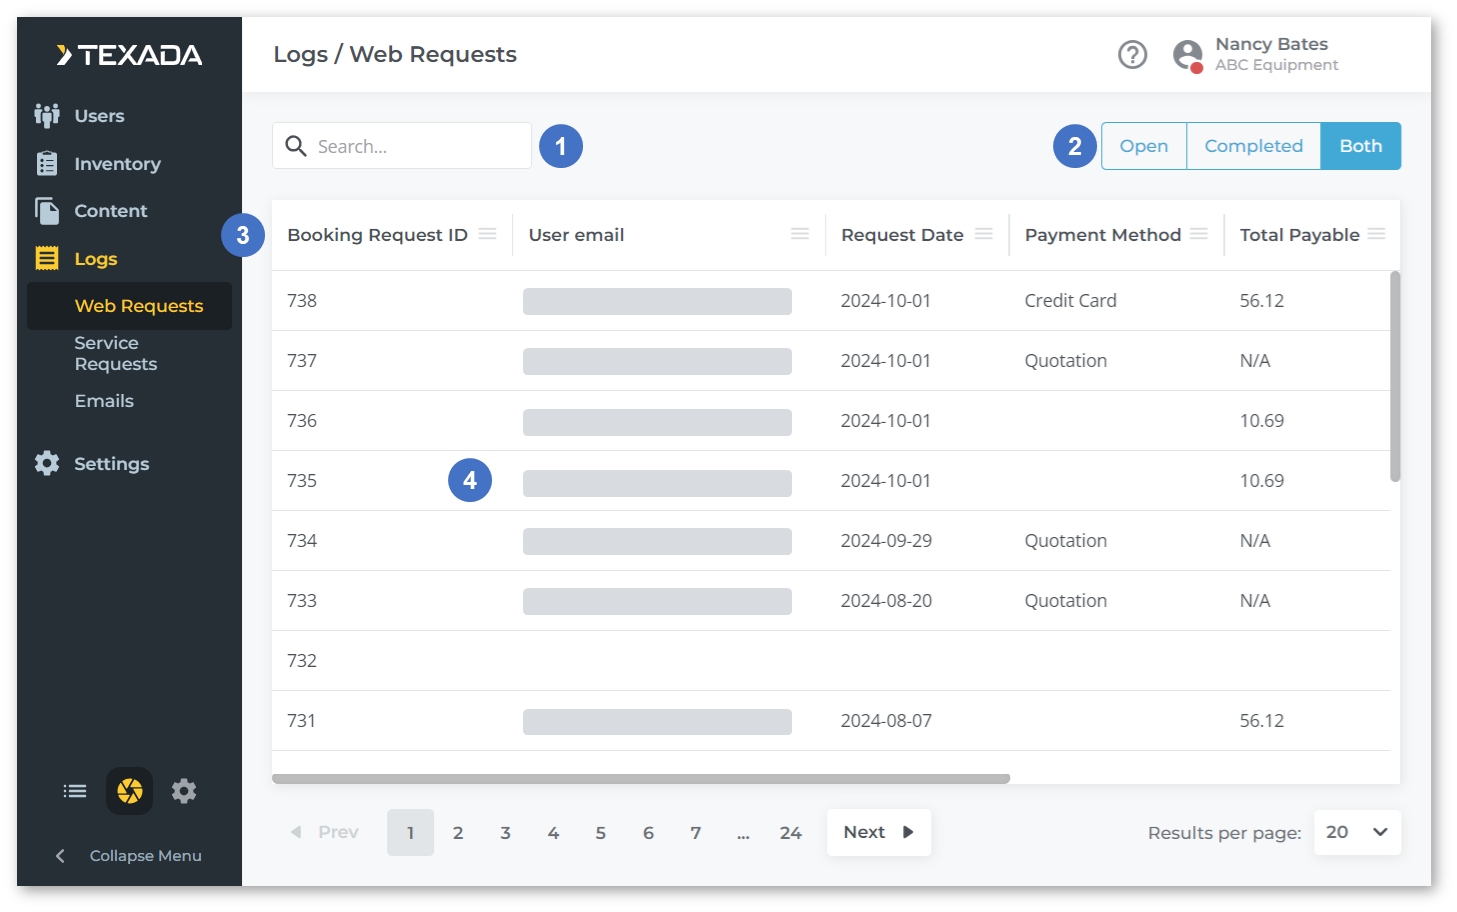Screen dimensions: 1457x912
Task: Open the Results per page dropdown
Action: 1356,832
